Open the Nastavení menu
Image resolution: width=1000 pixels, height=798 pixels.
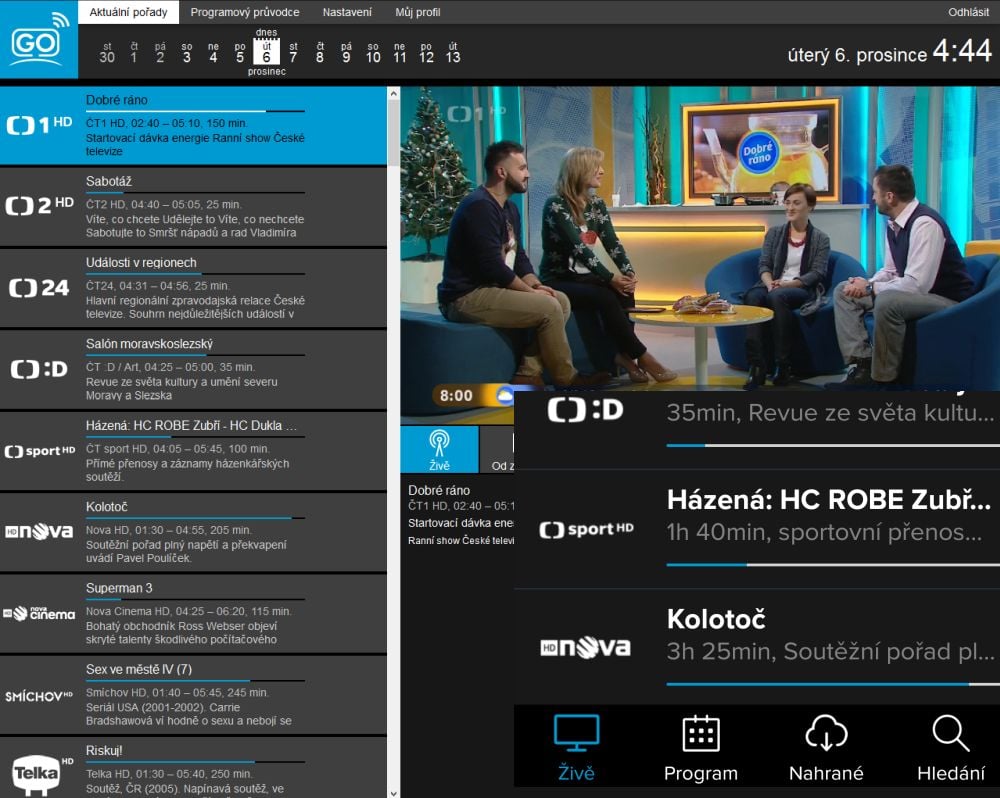(x=347, y=11)
